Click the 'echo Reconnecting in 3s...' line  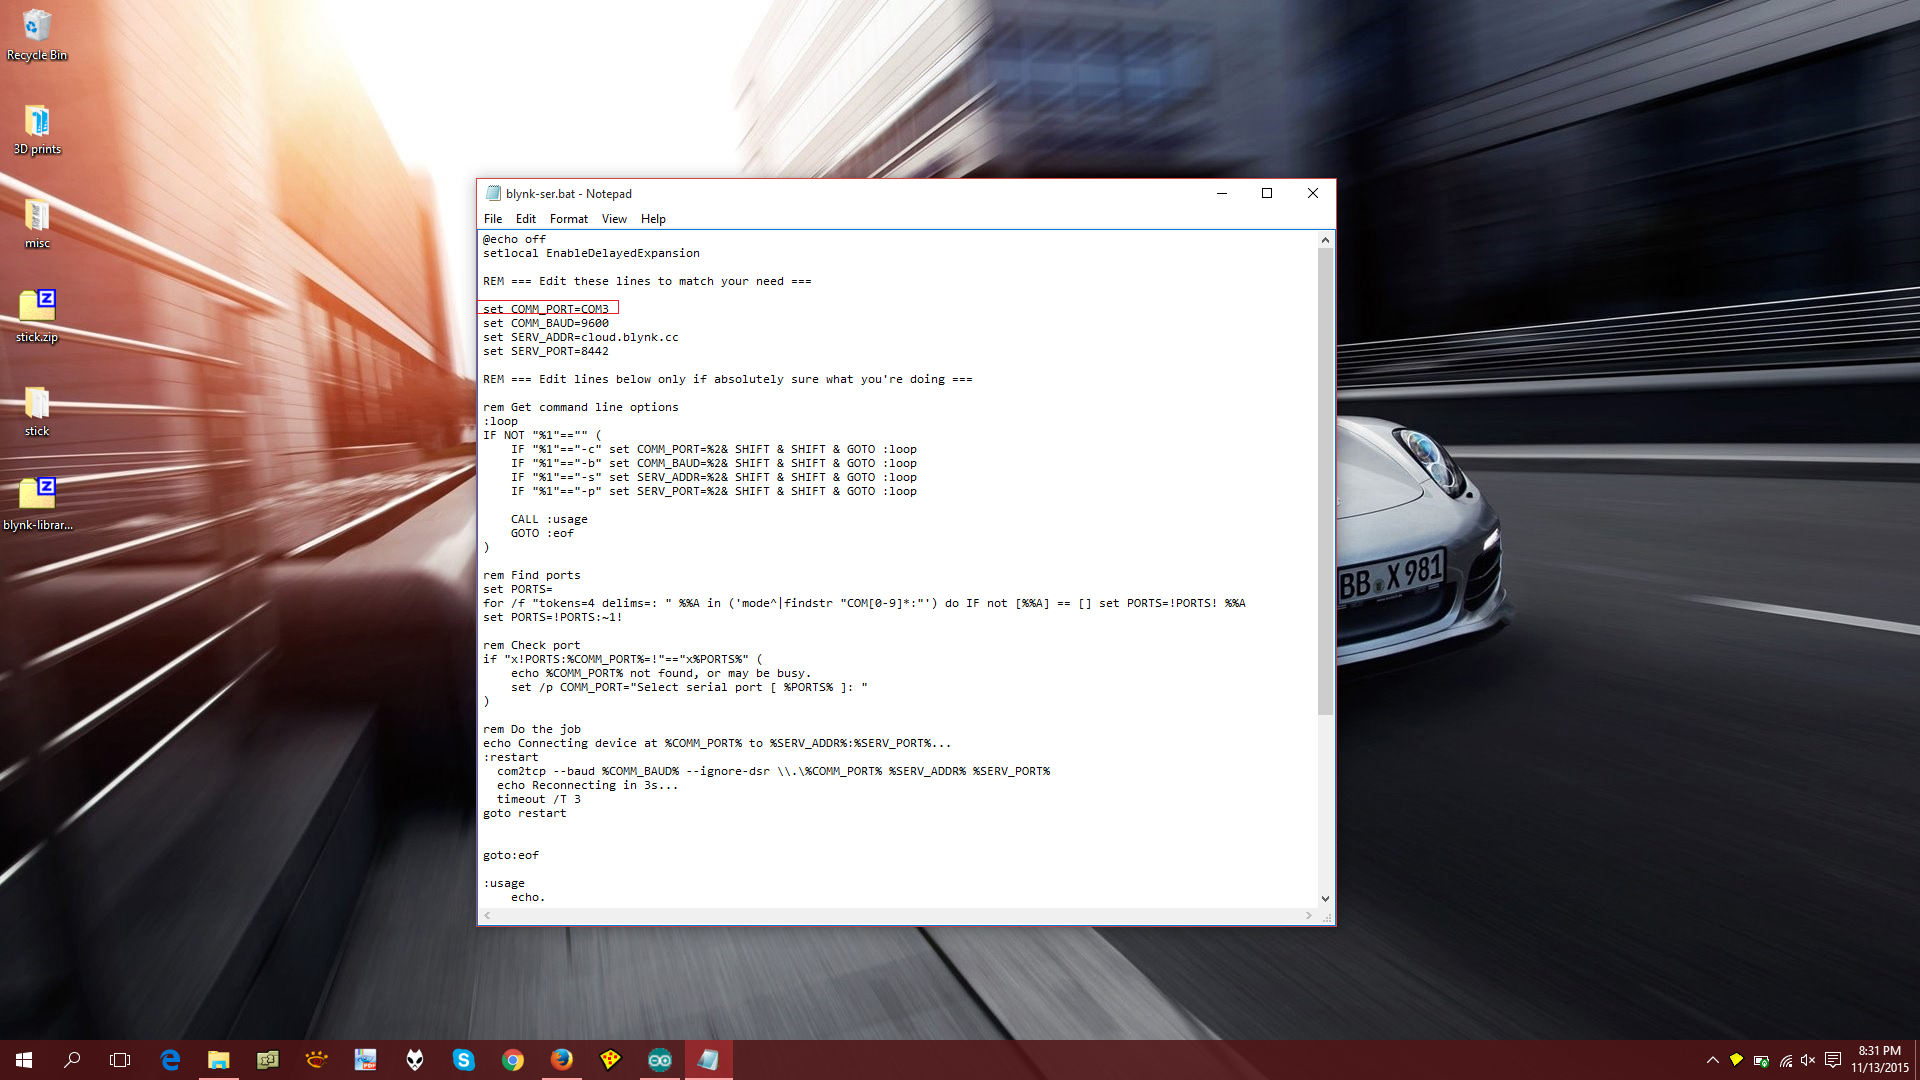[x=588, y=785]
